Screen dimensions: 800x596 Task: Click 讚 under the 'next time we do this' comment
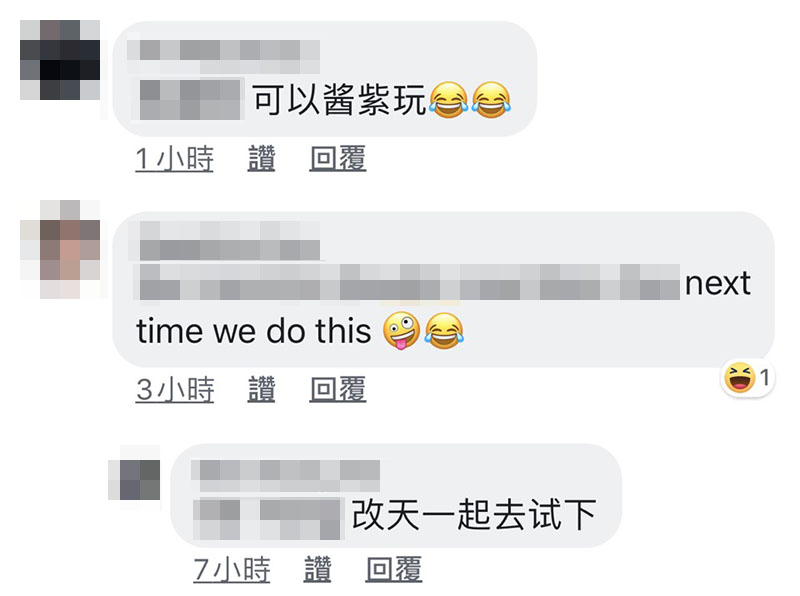(x=261, y=389)
